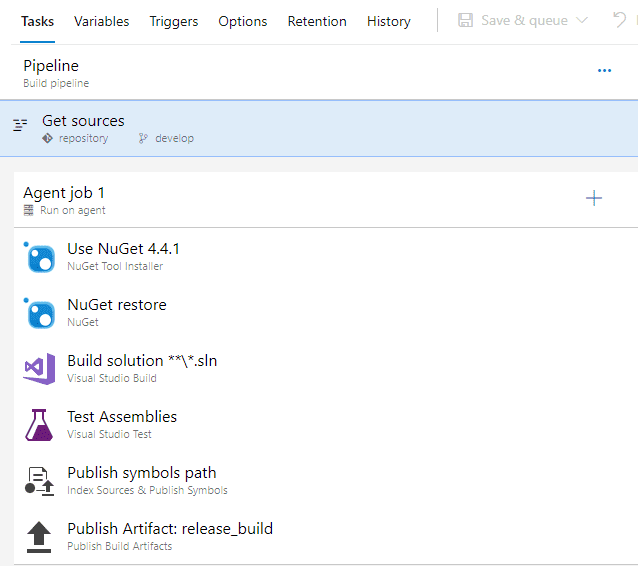Click the Save & queue floppy disk icon
Viewport: 638px width, 566px height.
click(465, 20)
